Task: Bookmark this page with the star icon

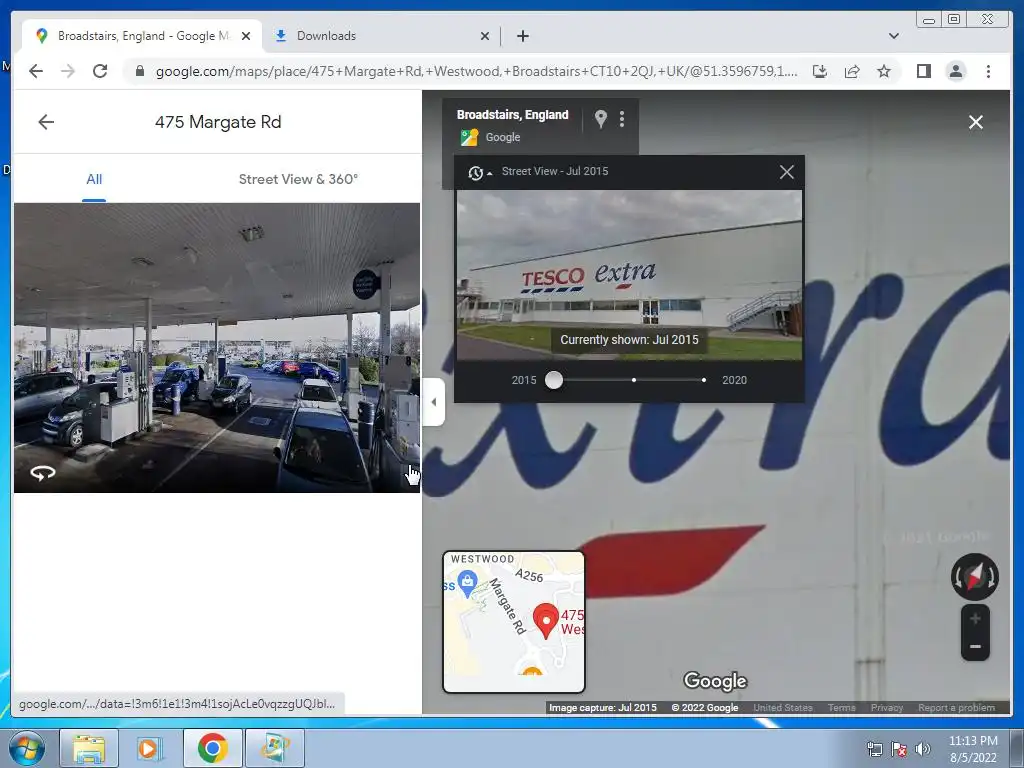Action: coord(884,71)
